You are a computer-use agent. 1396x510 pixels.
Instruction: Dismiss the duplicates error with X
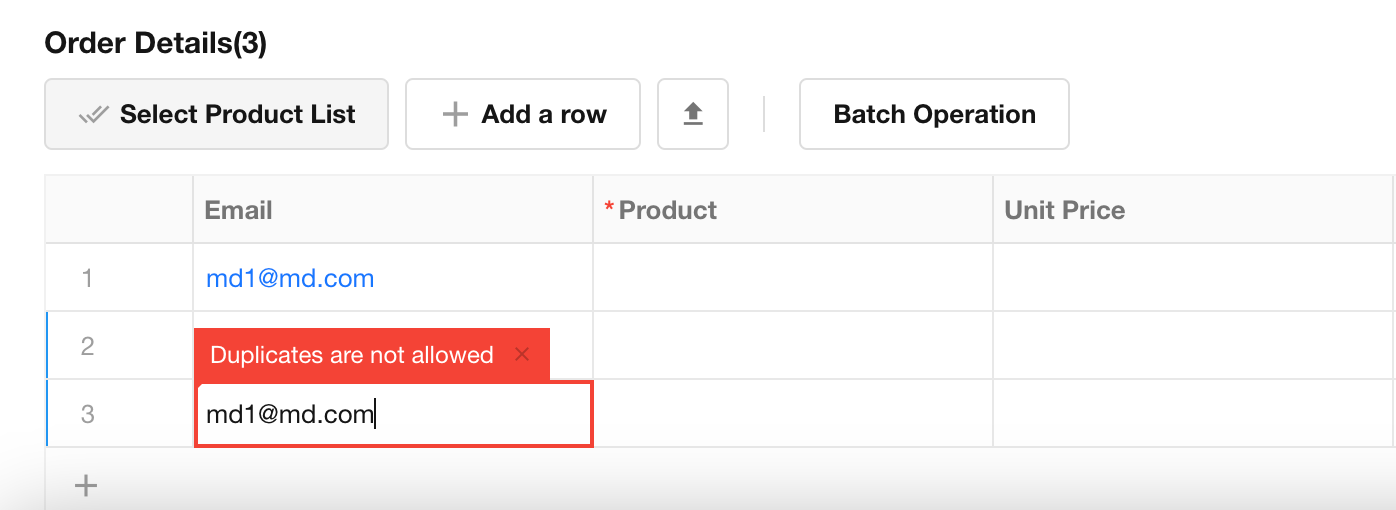521,354
